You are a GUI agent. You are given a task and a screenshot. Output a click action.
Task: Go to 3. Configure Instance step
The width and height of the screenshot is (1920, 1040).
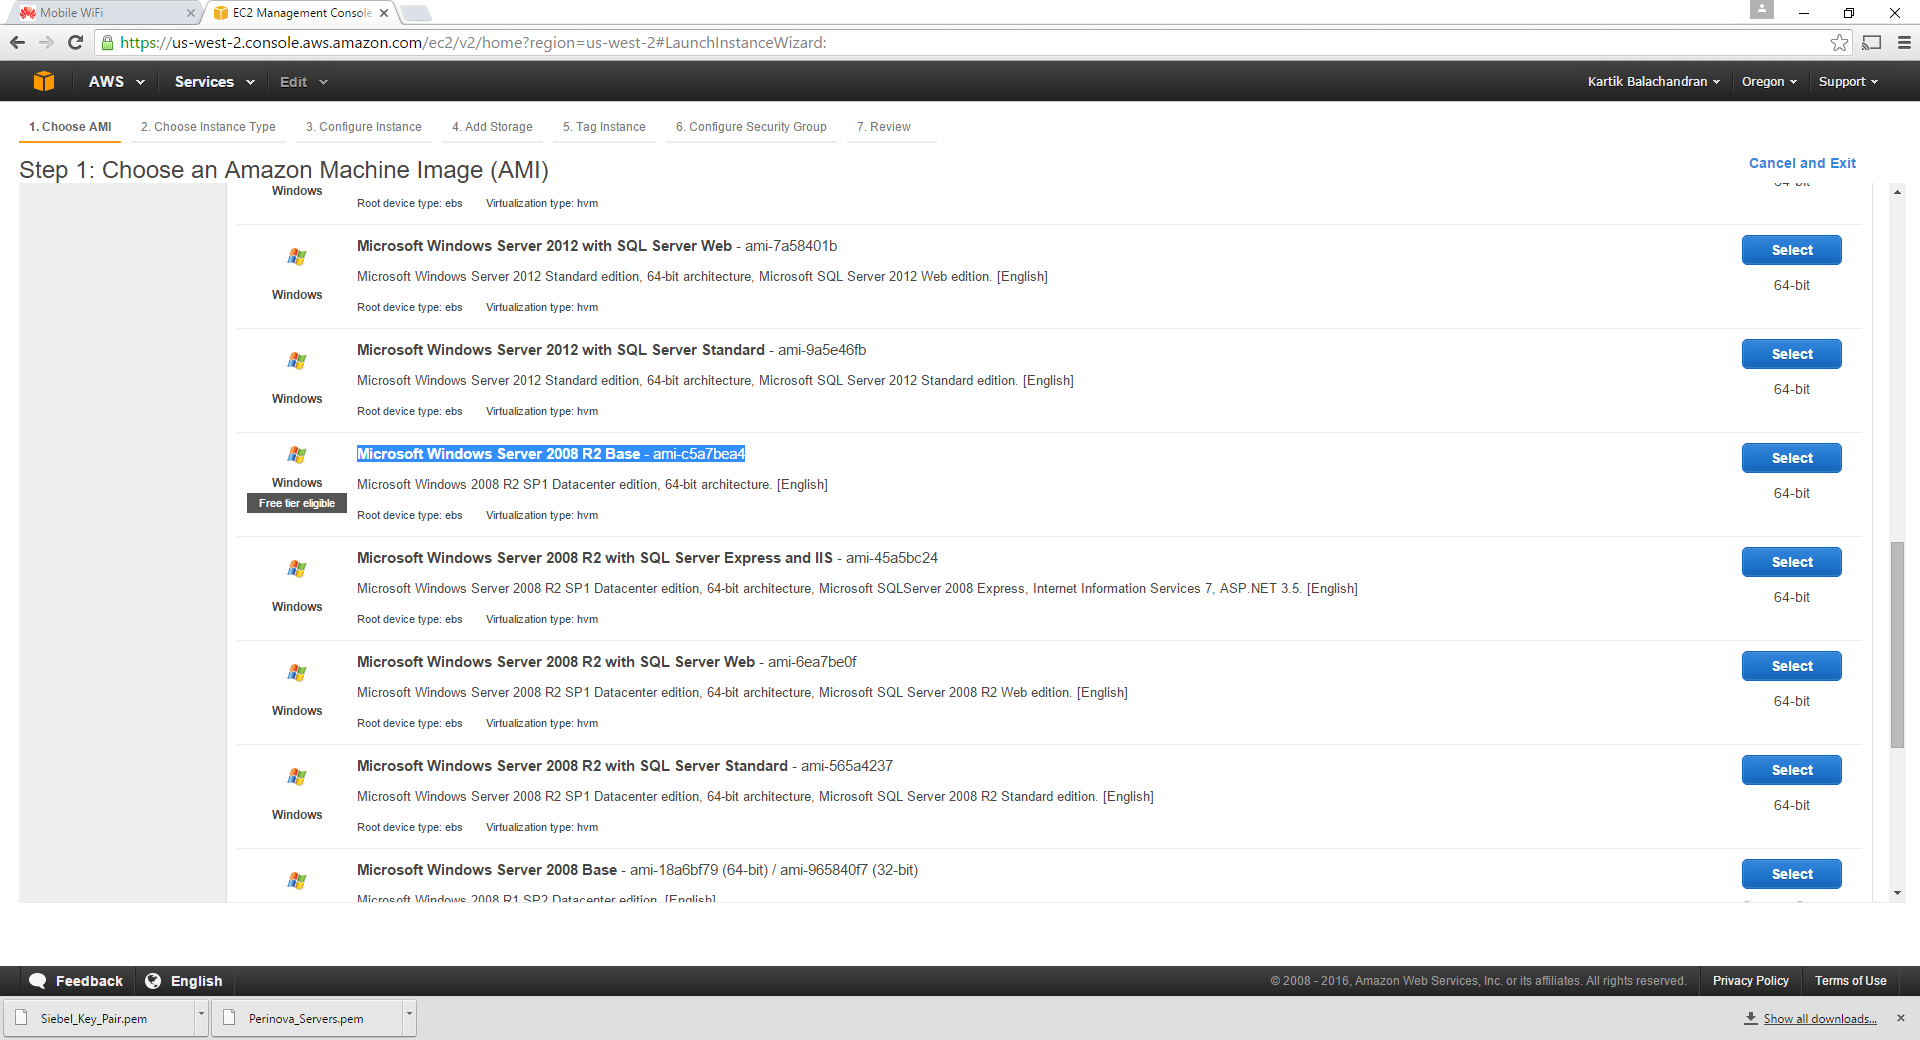(364, 127)
